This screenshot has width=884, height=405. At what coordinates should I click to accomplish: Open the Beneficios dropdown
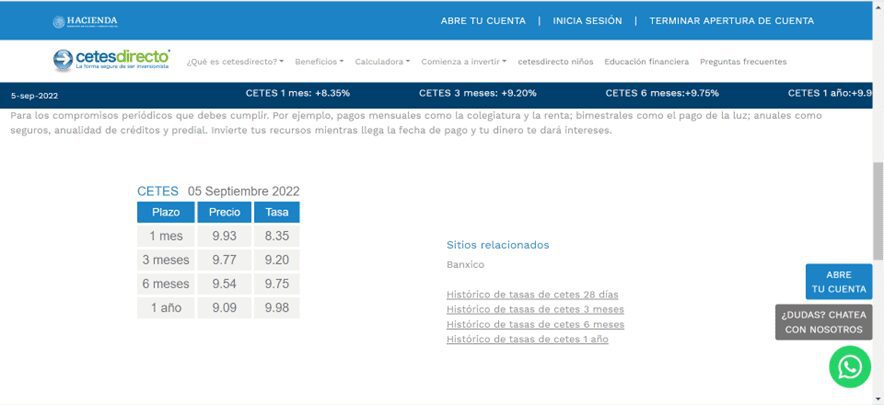319,62
